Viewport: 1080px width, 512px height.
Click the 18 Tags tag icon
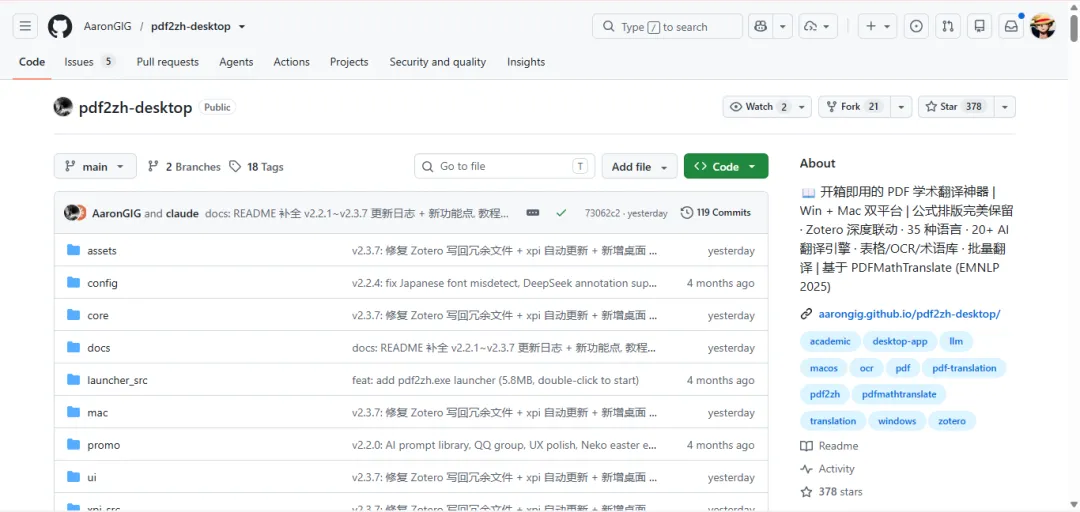tap(236, 167)
